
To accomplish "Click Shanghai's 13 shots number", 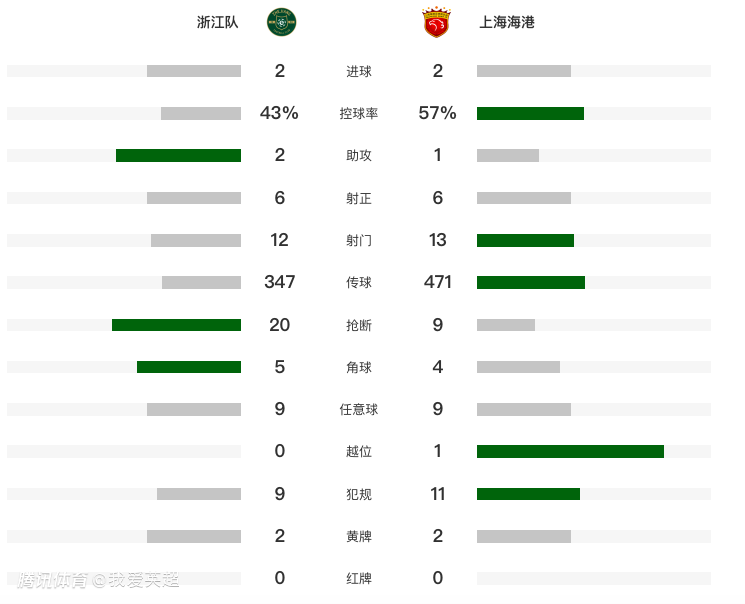I will click(x=438, y=240).
